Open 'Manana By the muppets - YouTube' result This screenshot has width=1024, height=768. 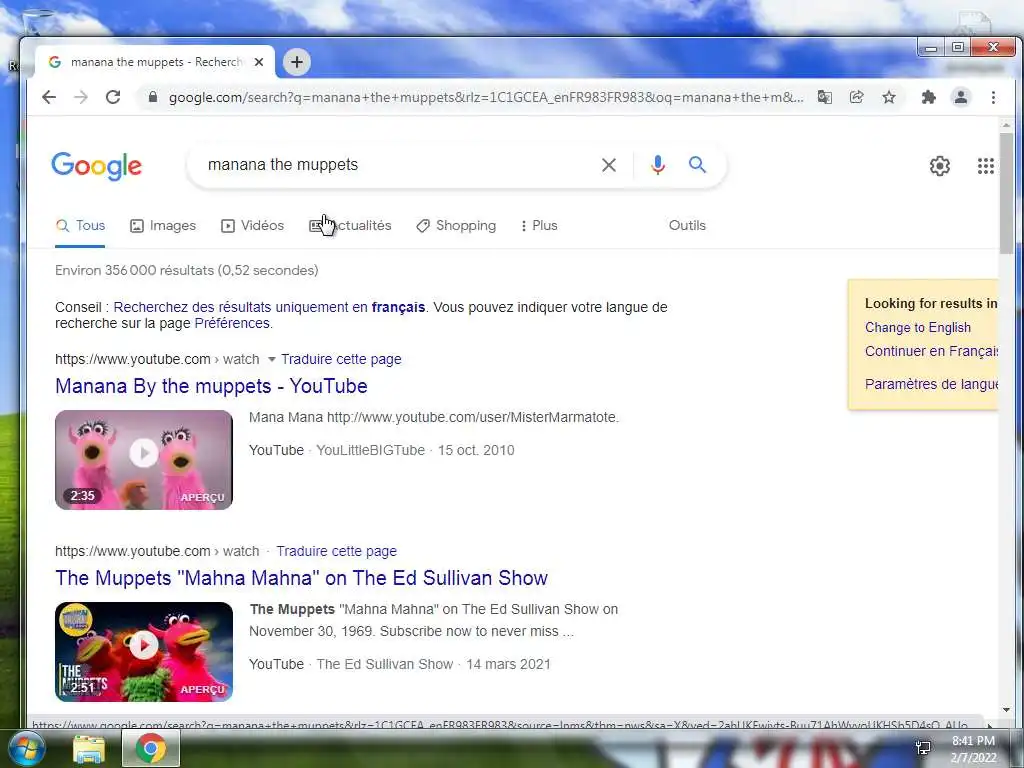click(x=211, y=386)
